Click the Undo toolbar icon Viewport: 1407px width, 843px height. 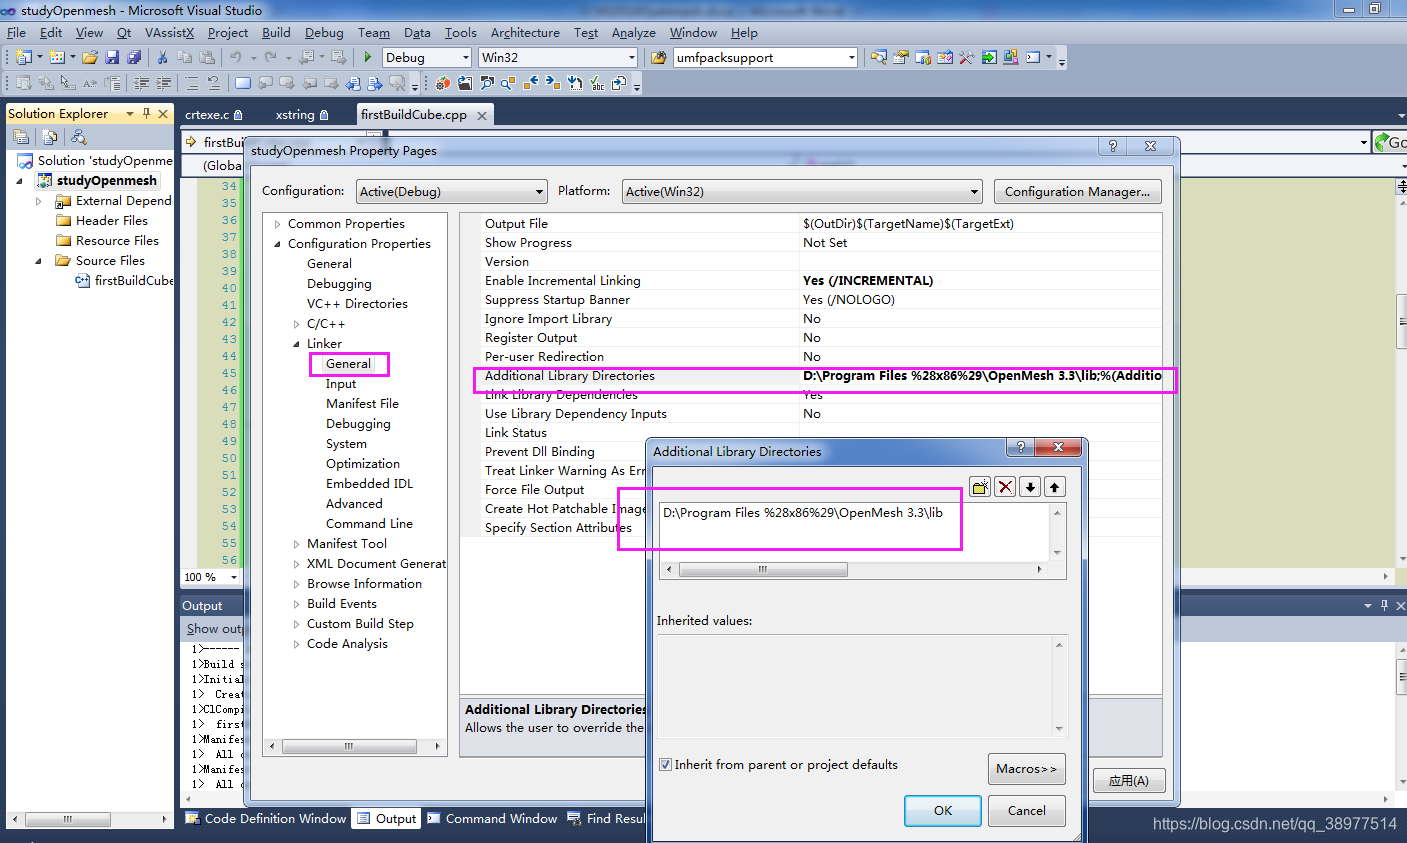237,57
